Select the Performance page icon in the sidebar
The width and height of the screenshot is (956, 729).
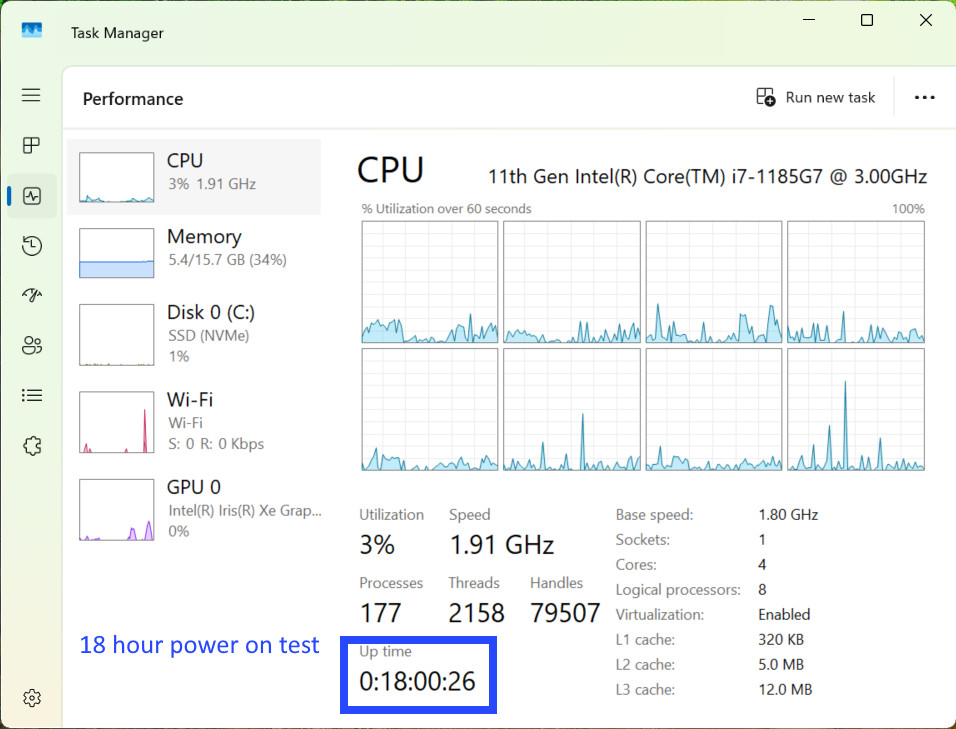(x=32, y=196)
